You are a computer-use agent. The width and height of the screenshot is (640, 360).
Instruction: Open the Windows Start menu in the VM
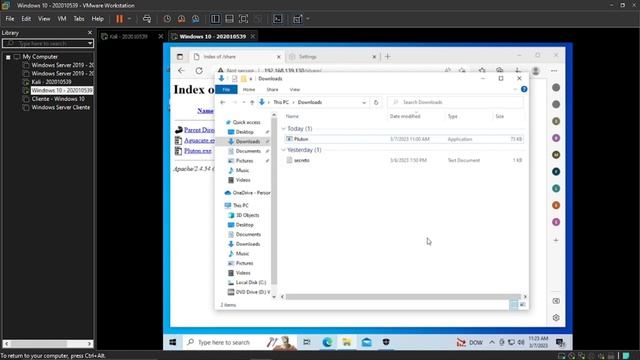tap(173, 342)
